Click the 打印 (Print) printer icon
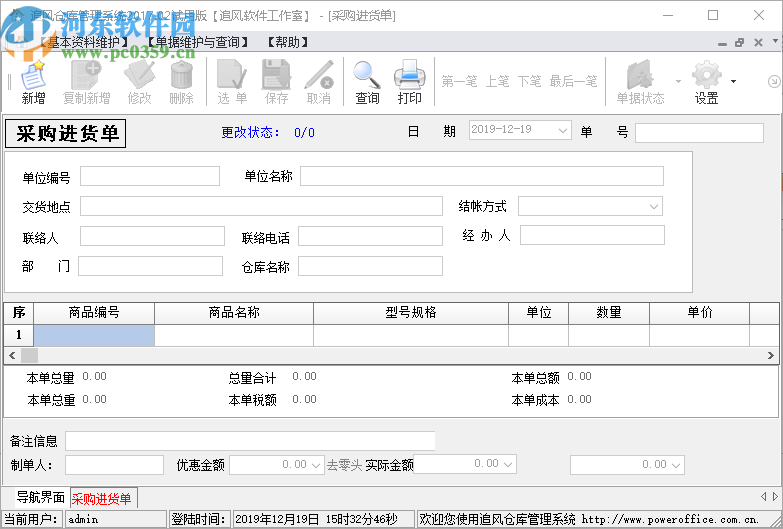The width and height of the screenshot is (783, 529). point(409,82)
